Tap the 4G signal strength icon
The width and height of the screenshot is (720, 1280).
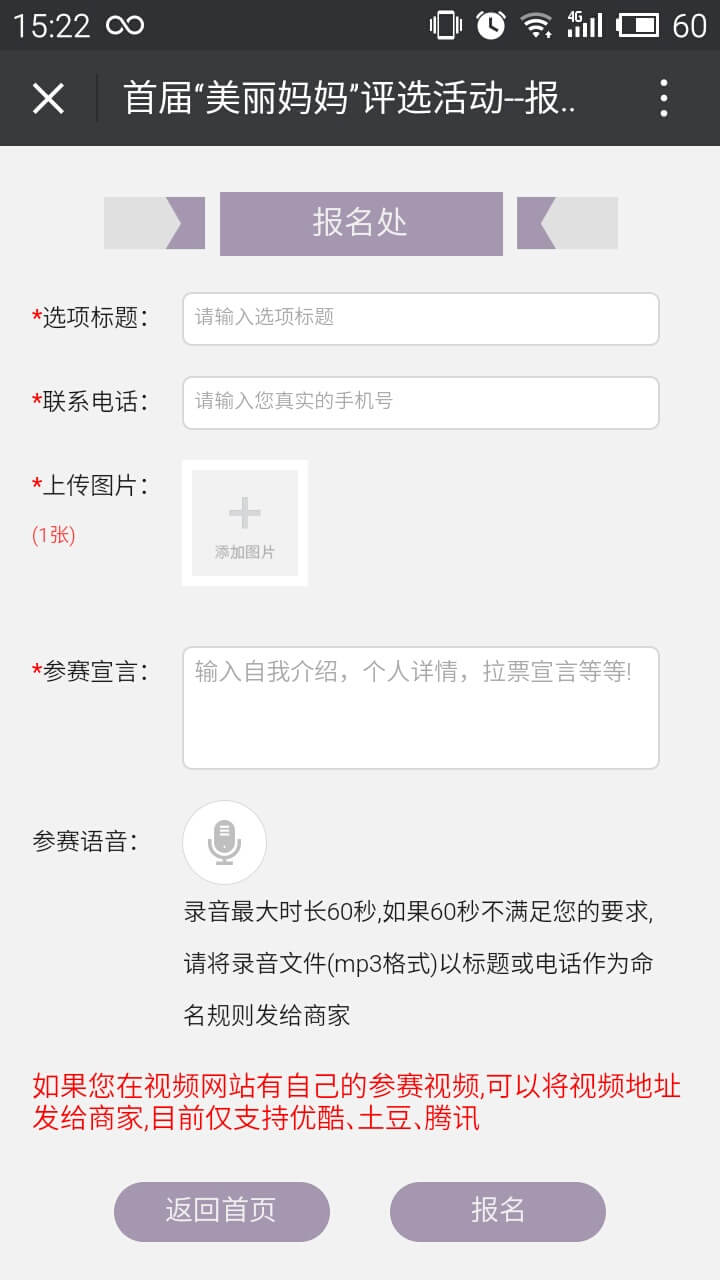click(x=584, y=25)
